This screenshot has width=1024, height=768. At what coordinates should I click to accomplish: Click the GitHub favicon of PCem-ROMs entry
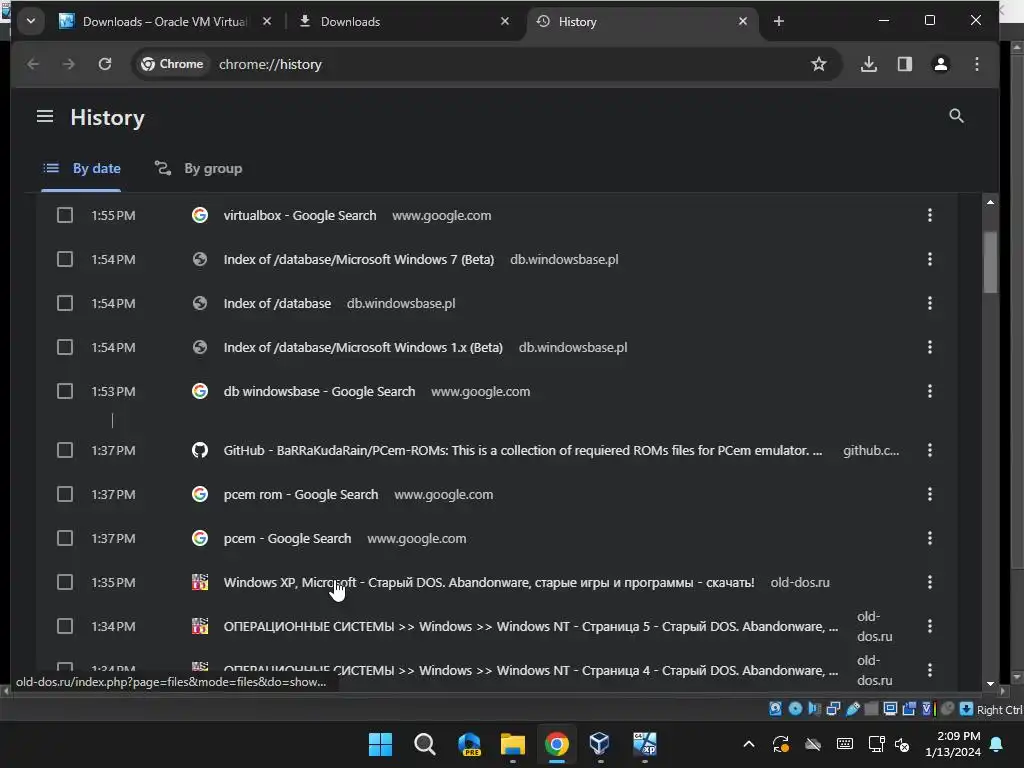click(x=200, y=450)
